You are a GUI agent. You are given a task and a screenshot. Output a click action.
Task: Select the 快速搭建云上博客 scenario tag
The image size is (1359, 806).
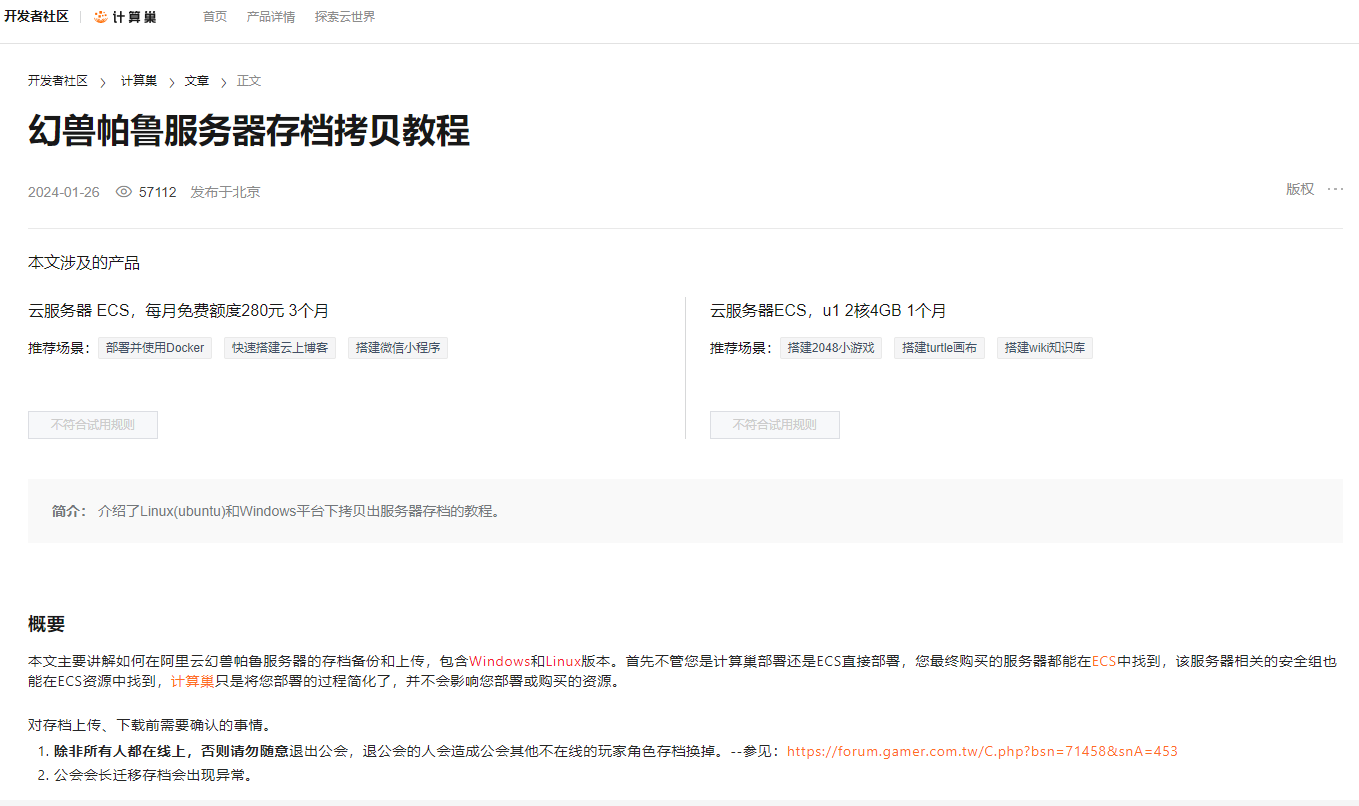(x=280, y=348)
